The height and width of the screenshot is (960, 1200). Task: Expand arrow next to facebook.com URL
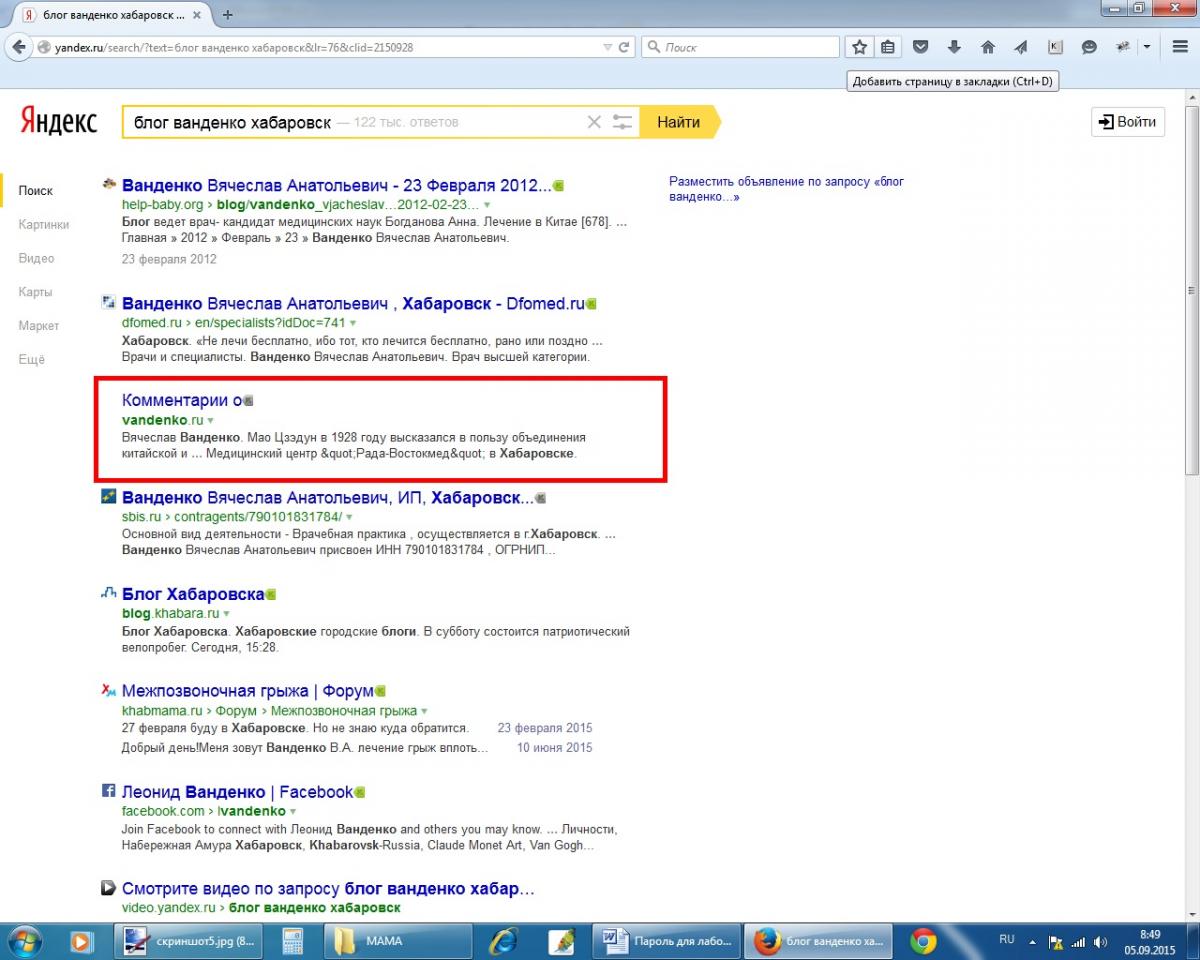[293, 812]
